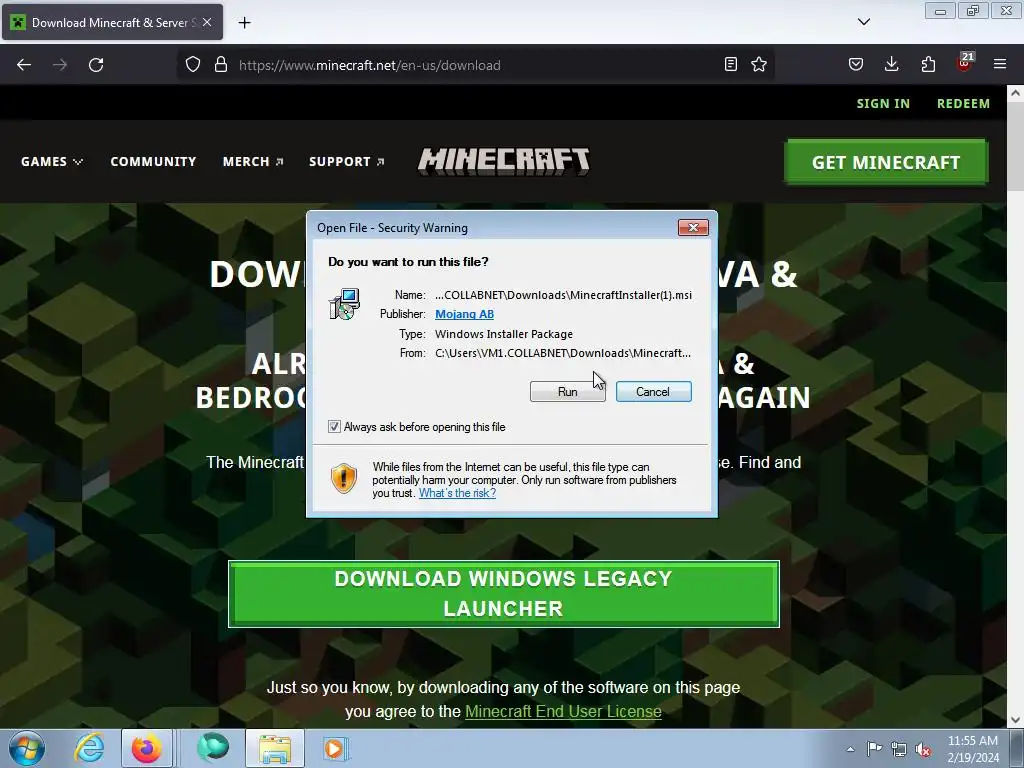Toggle reader view icon in address bar

point(731,64)
